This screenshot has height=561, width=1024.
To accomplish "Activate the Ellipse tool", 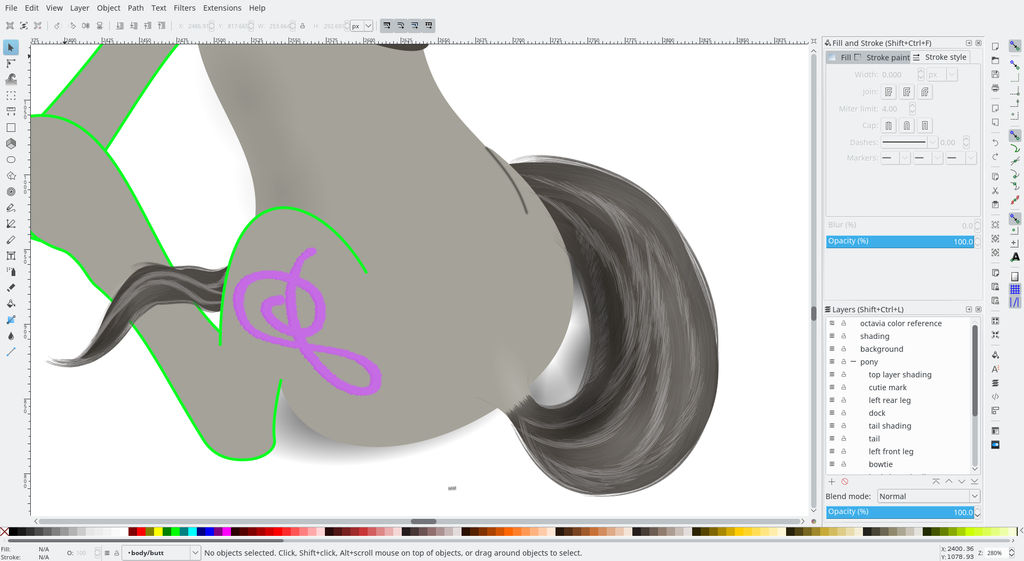I will 10,159.
